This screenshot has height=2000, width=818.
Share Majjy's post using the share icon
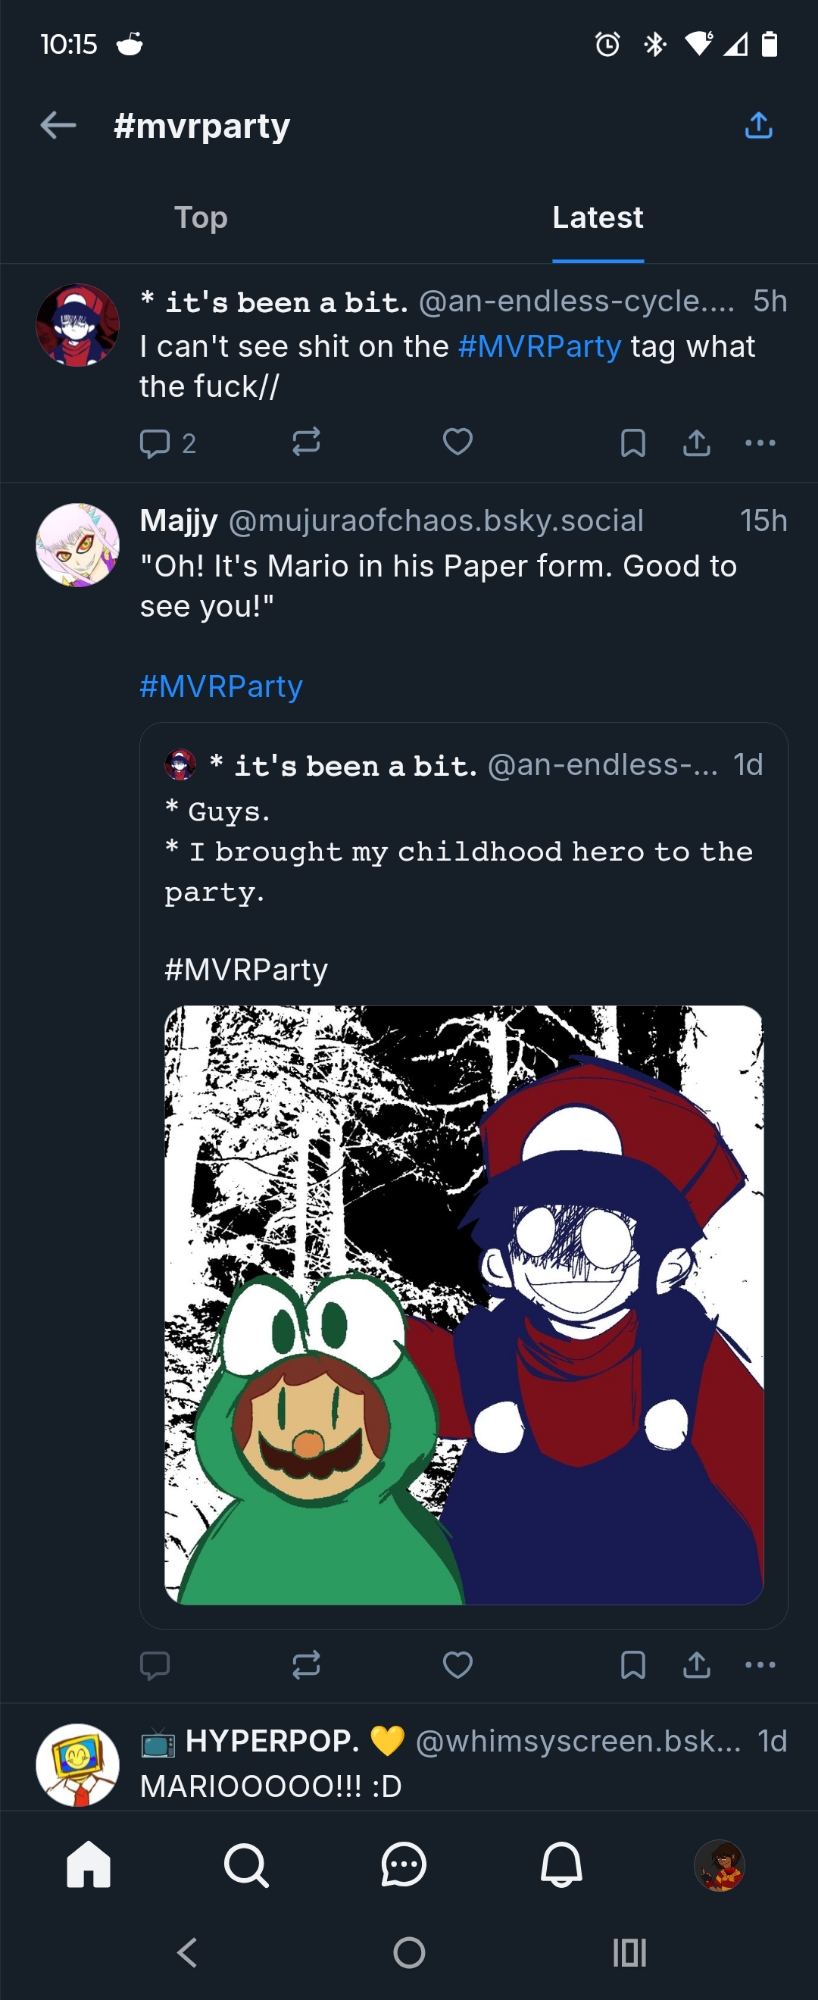pos(697,1665)
